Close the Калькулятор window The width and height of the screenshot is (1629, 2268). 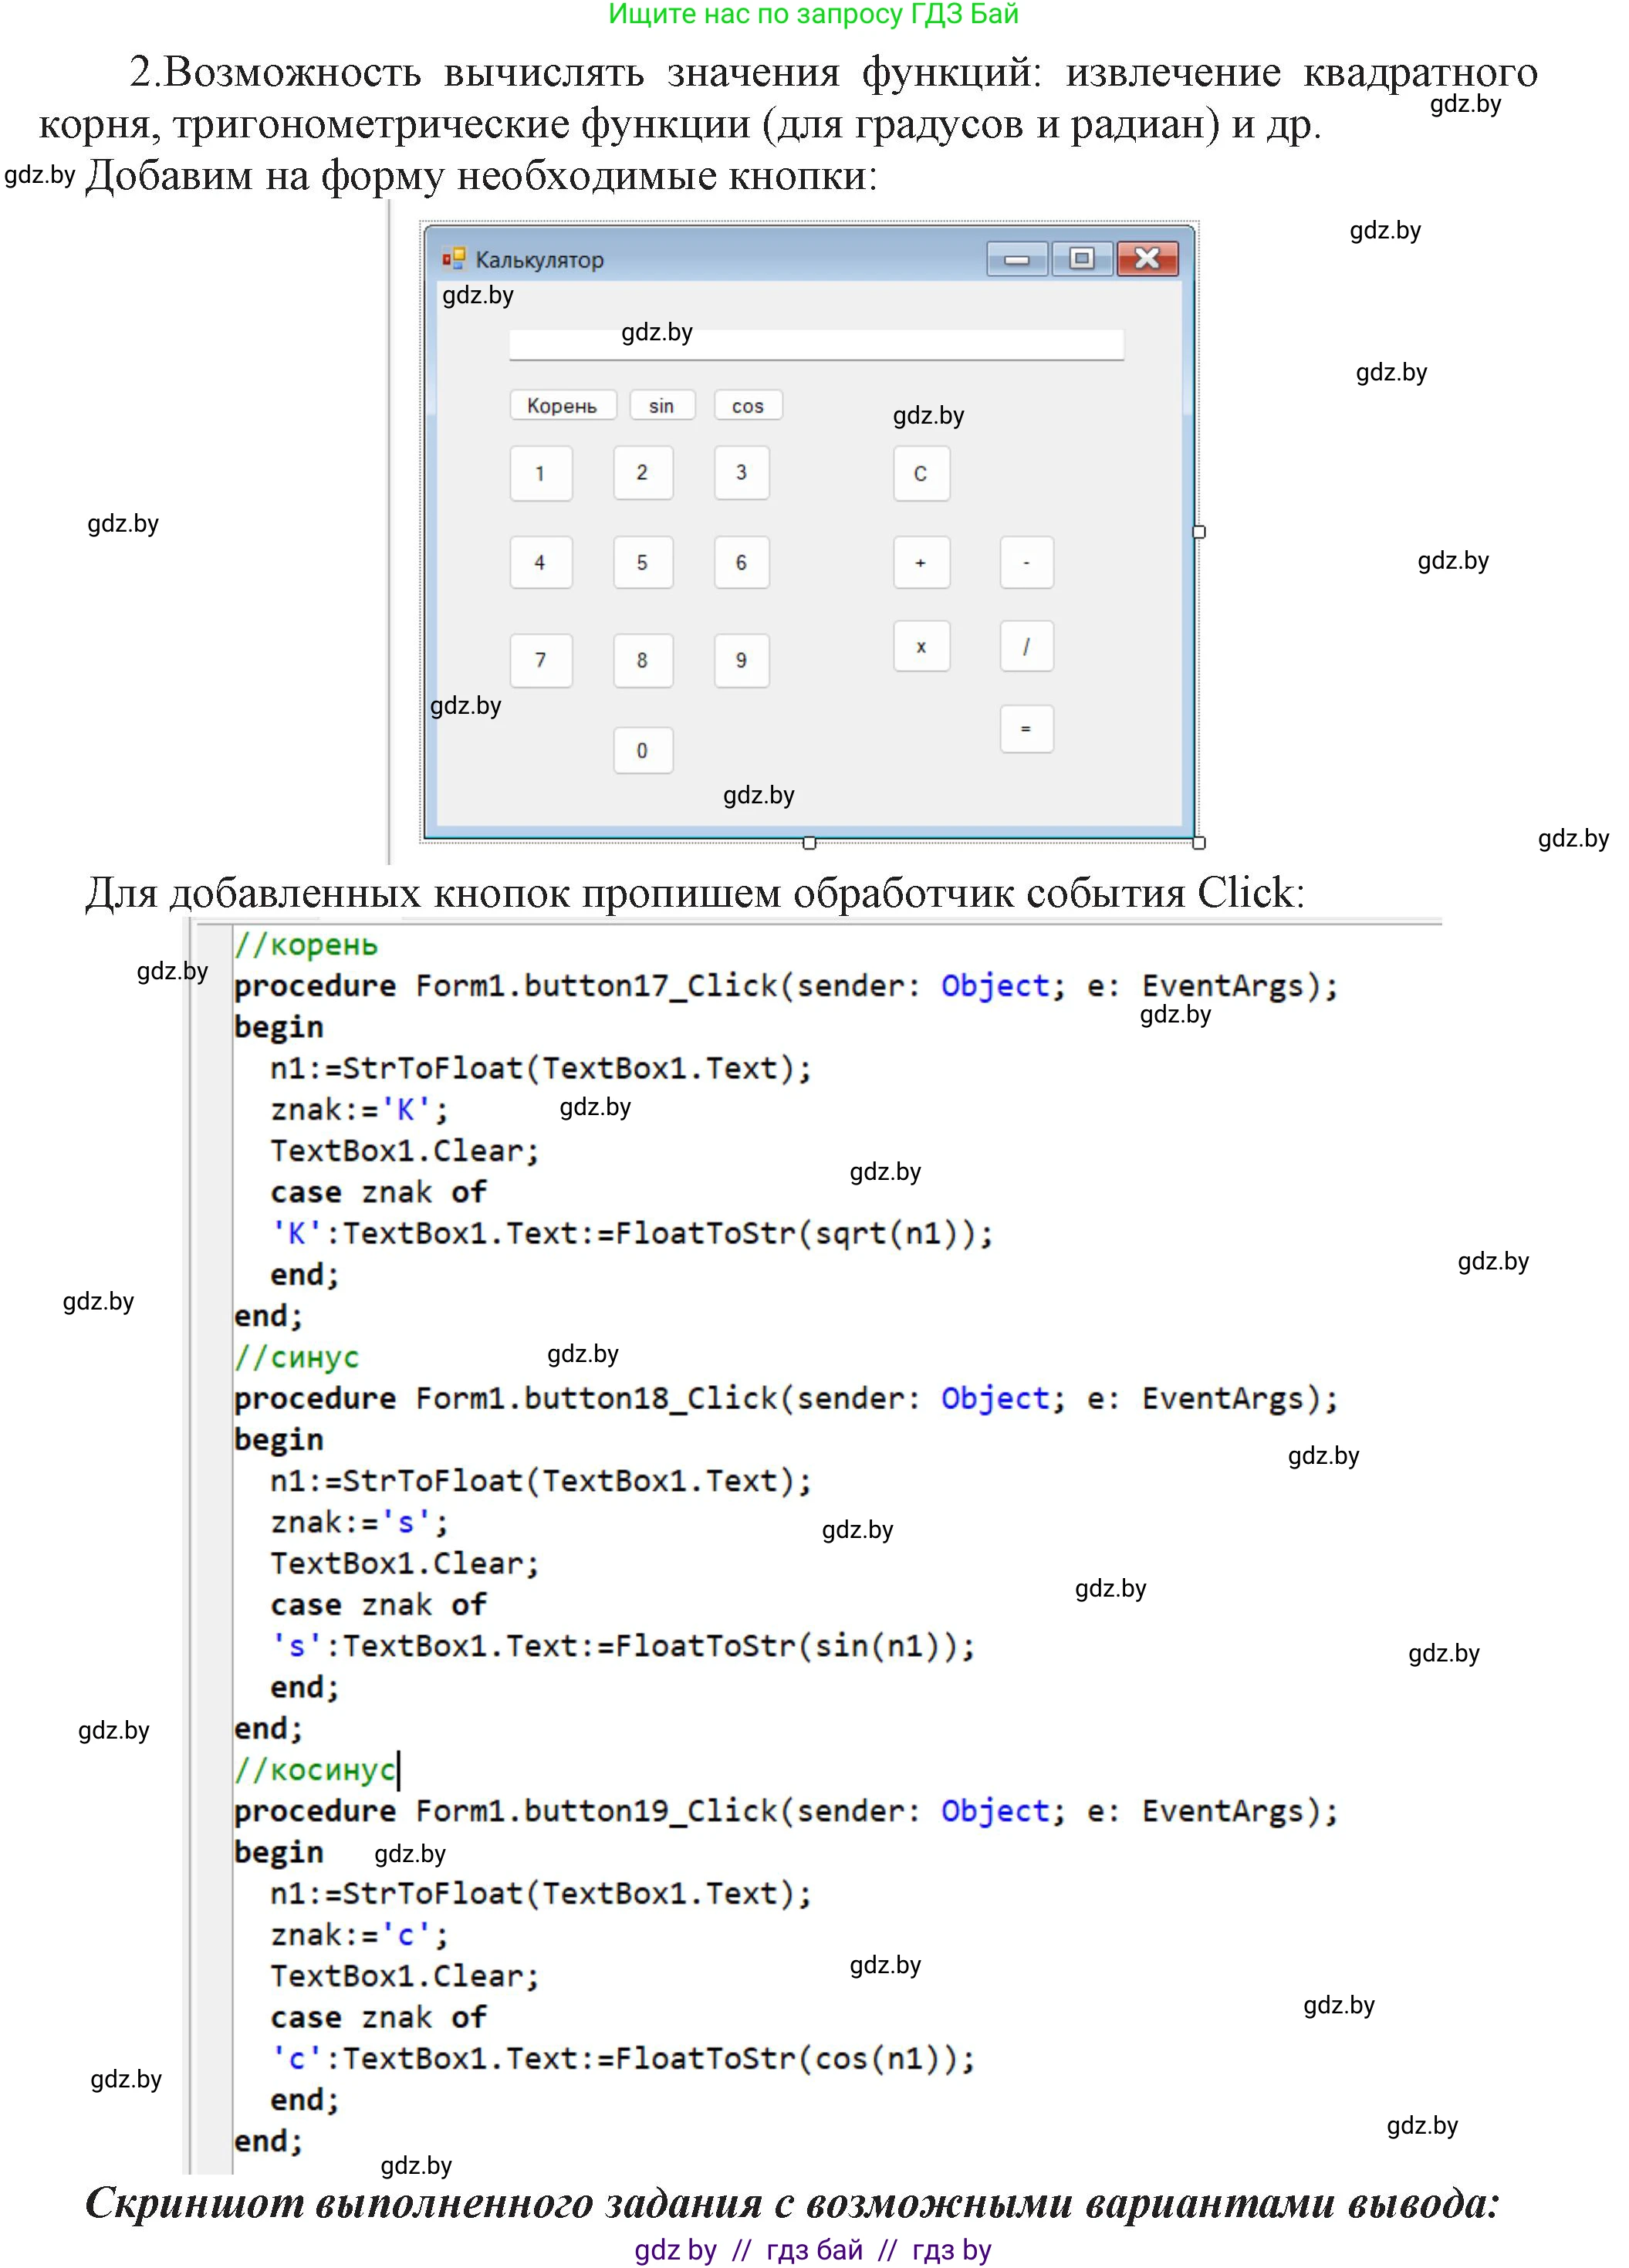pos(1147,259)
